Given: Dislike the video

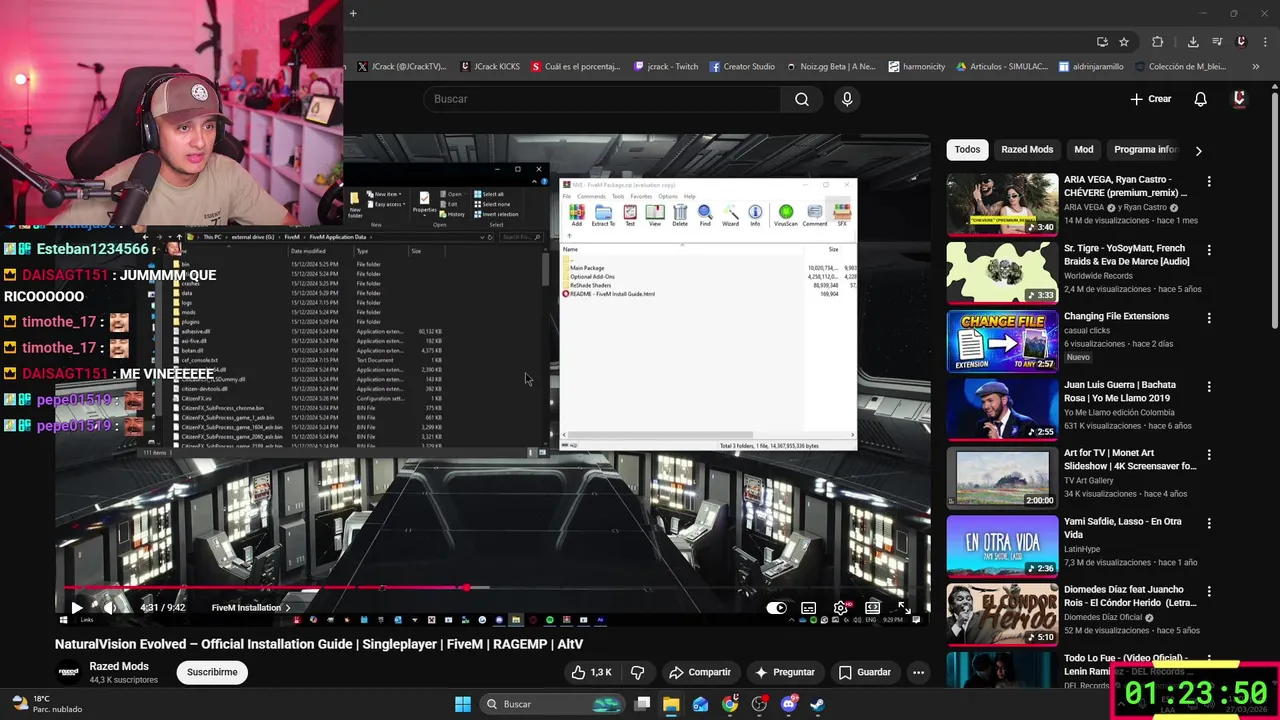Looking at the screenshot, I should tap(637, 672).
